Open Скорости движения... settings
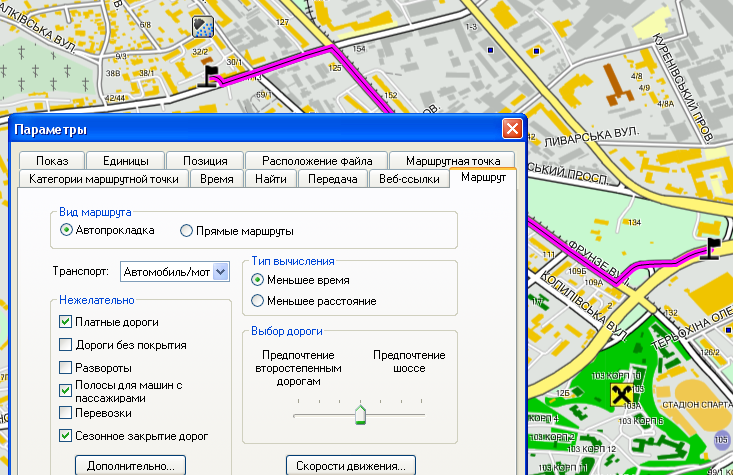The width and height of the screenshot is (733, 475). [x=350, y=465]
